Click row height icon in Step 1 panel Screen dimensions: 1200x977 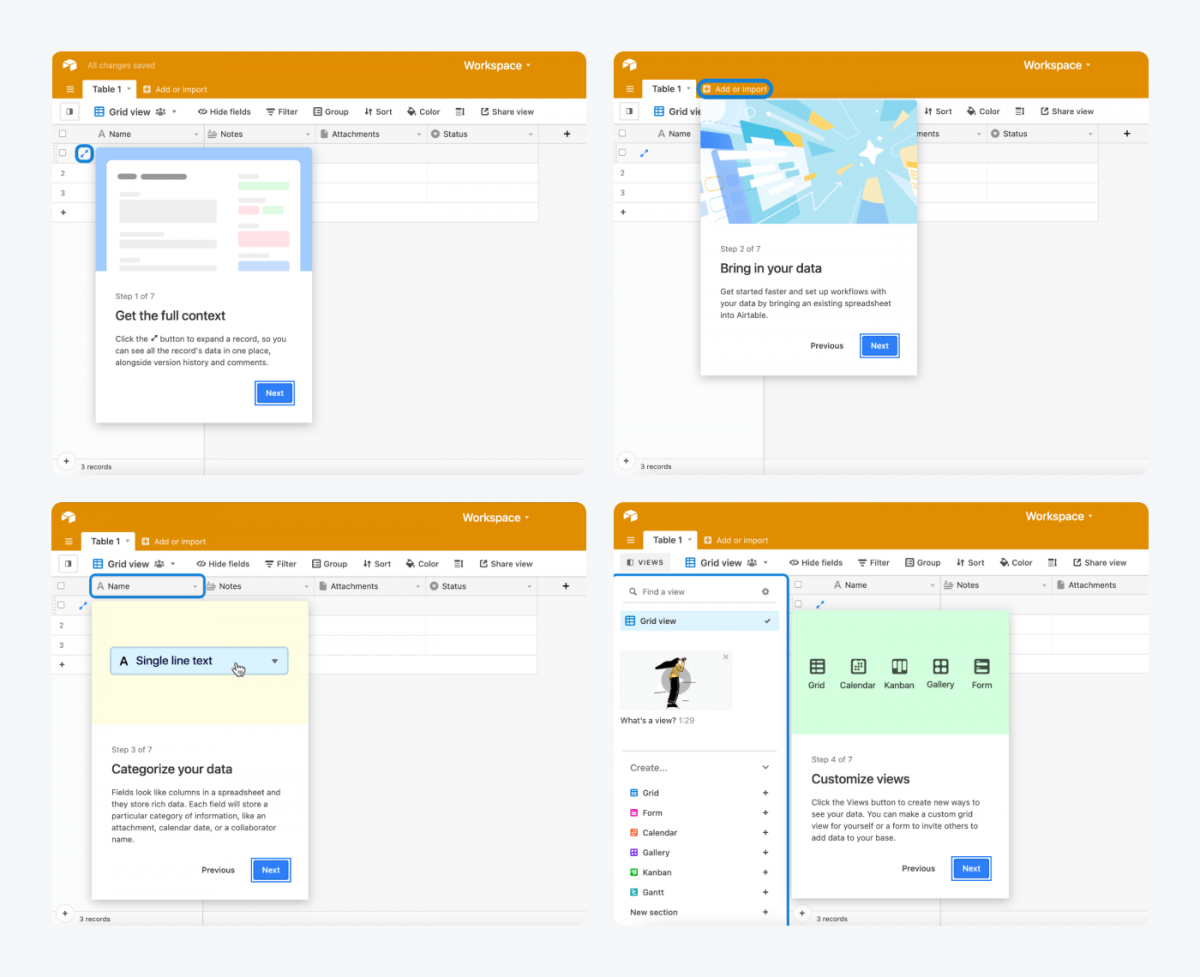pos(460,112)
